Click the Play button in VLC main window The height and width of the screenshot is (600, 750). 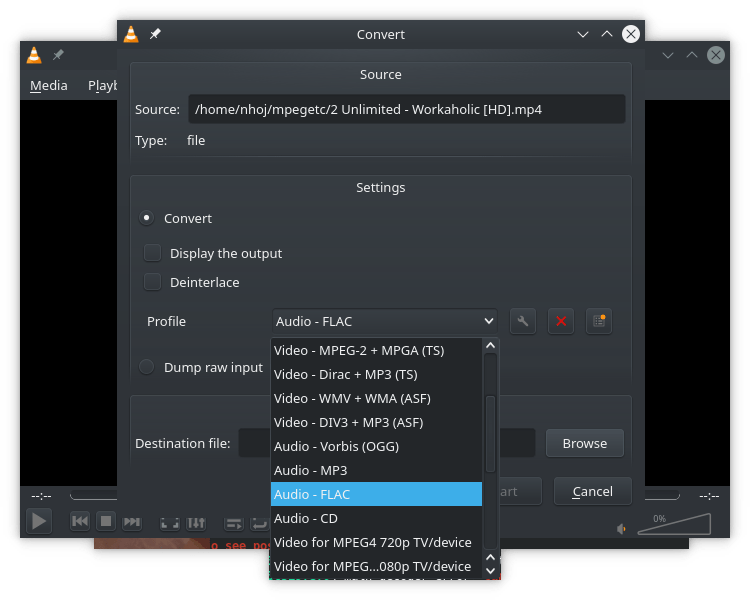pos(39,521)
